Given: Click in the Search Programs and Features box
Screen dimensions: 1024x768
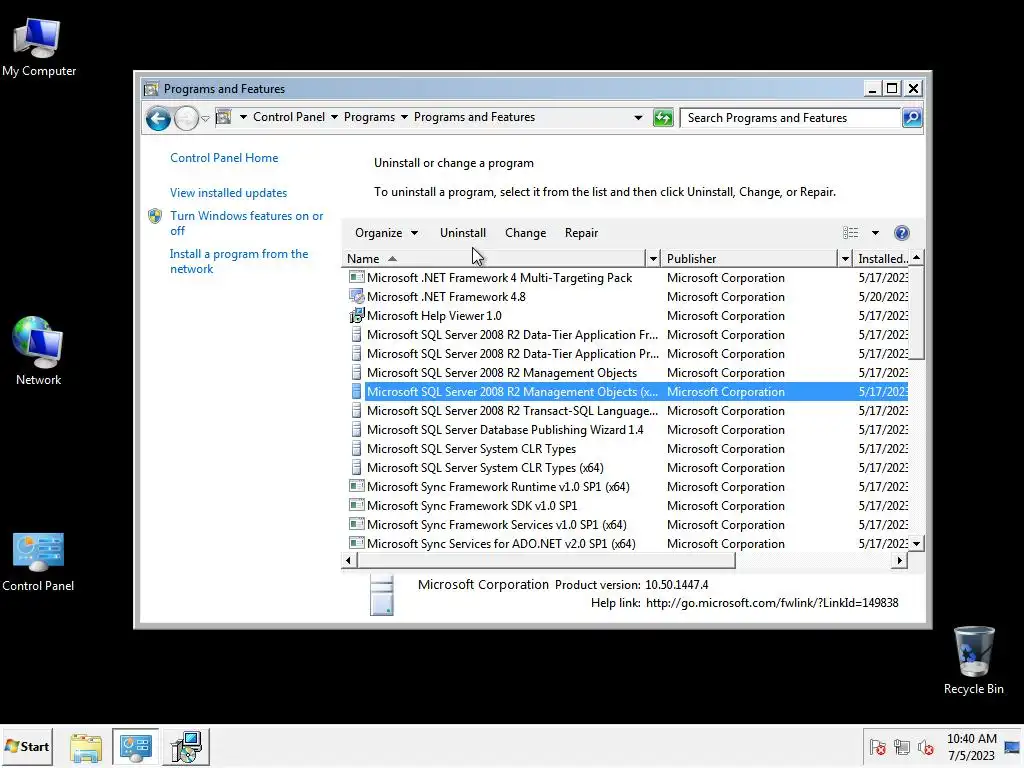Looking at the screenshot, I should tap(790, 118).
